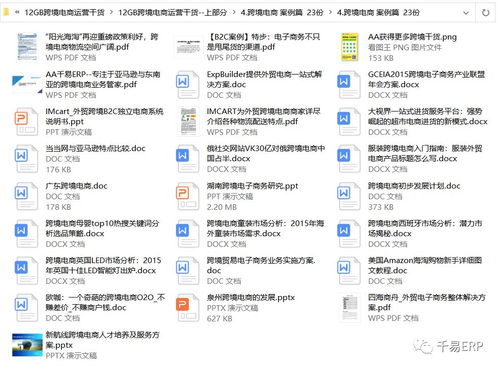Viewport: 499px width, 368px height.
Task: Click file name 俄社交网站VK30亿对俄跨境电商中国占半.docx
Action: [266, 153]
